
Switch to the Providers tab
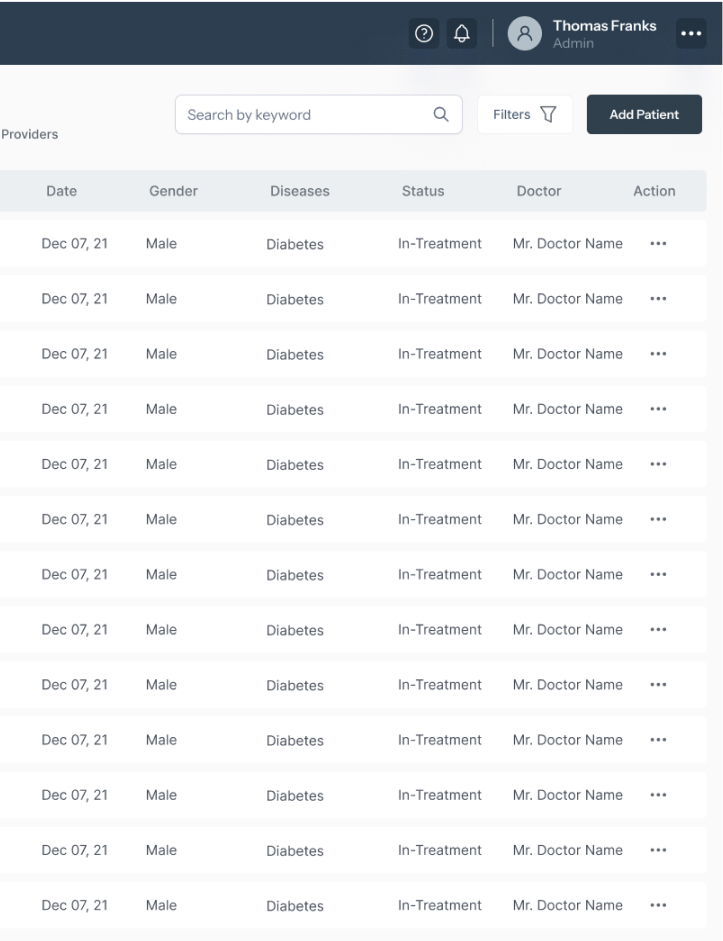(x=29, y=134)
